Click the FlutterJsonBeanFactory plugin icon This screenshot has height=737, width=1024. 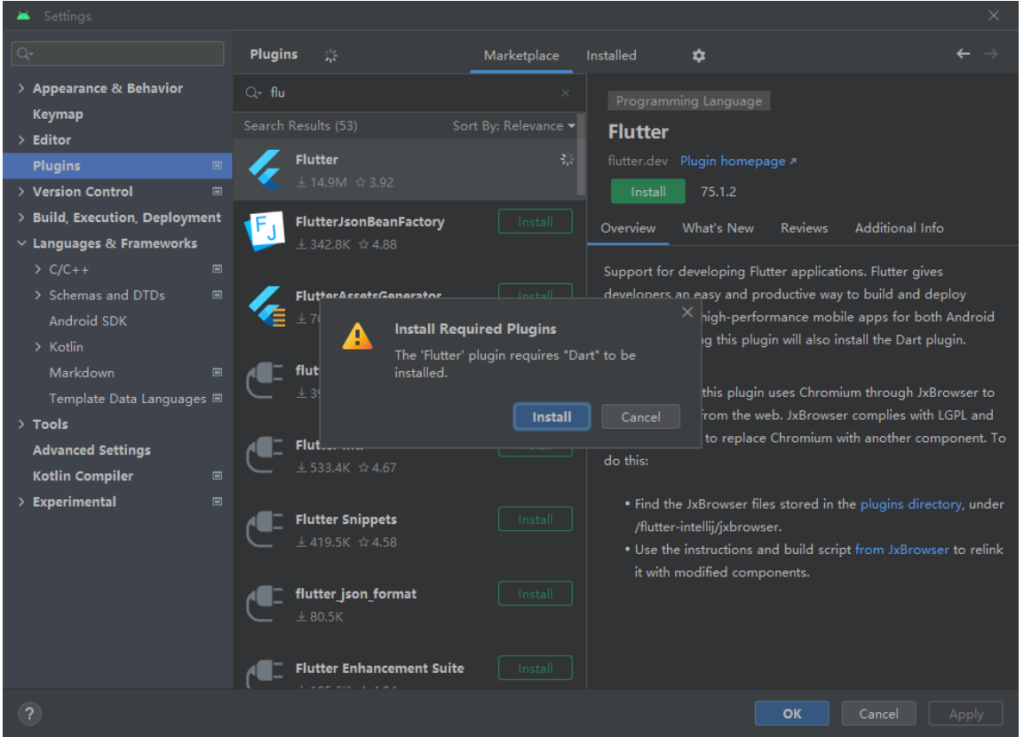point(264,231)
